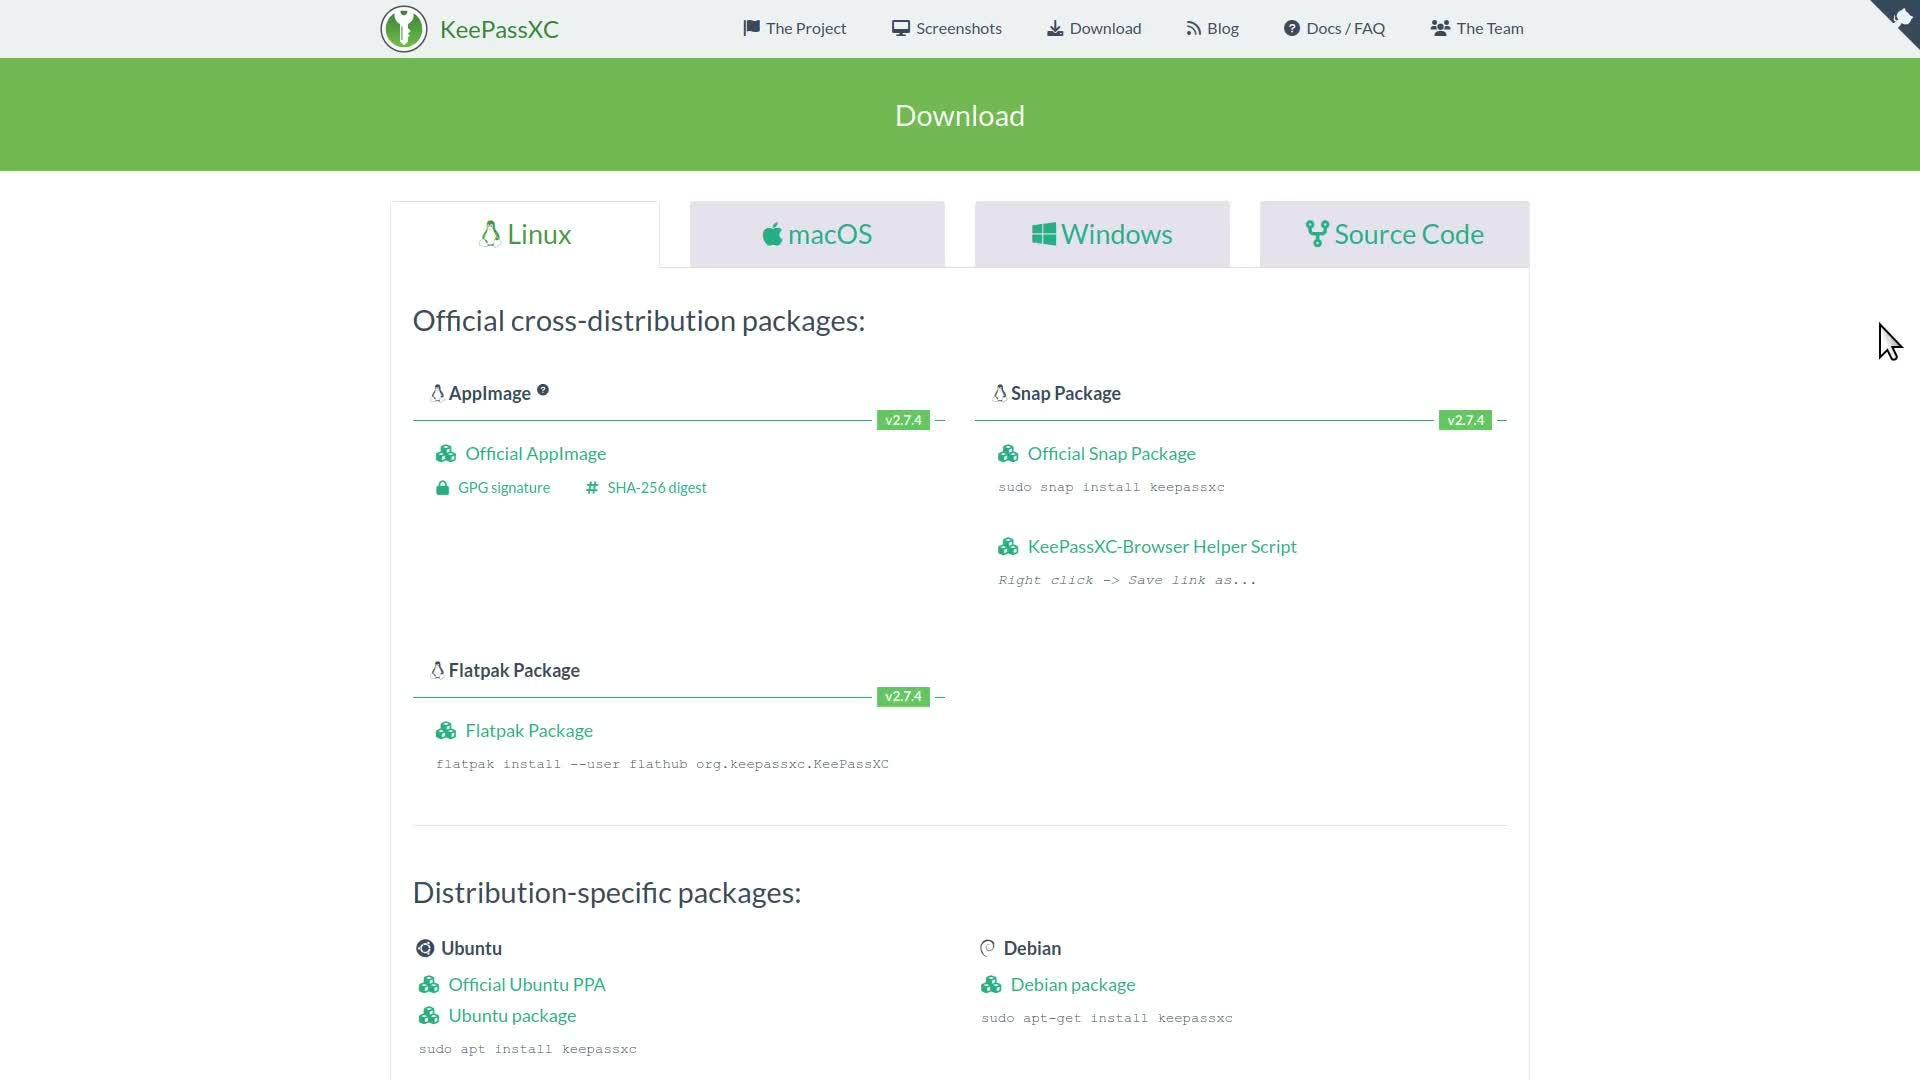
Task: Click the fork icon on Source Code tab
Action: (1317, 234)
